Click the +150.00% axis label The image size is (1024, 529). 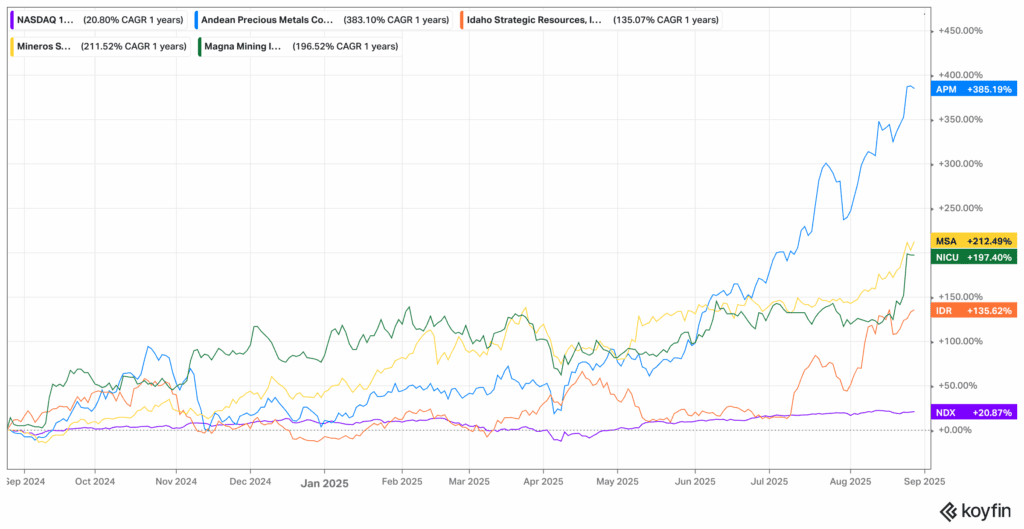tap(961, 297)
